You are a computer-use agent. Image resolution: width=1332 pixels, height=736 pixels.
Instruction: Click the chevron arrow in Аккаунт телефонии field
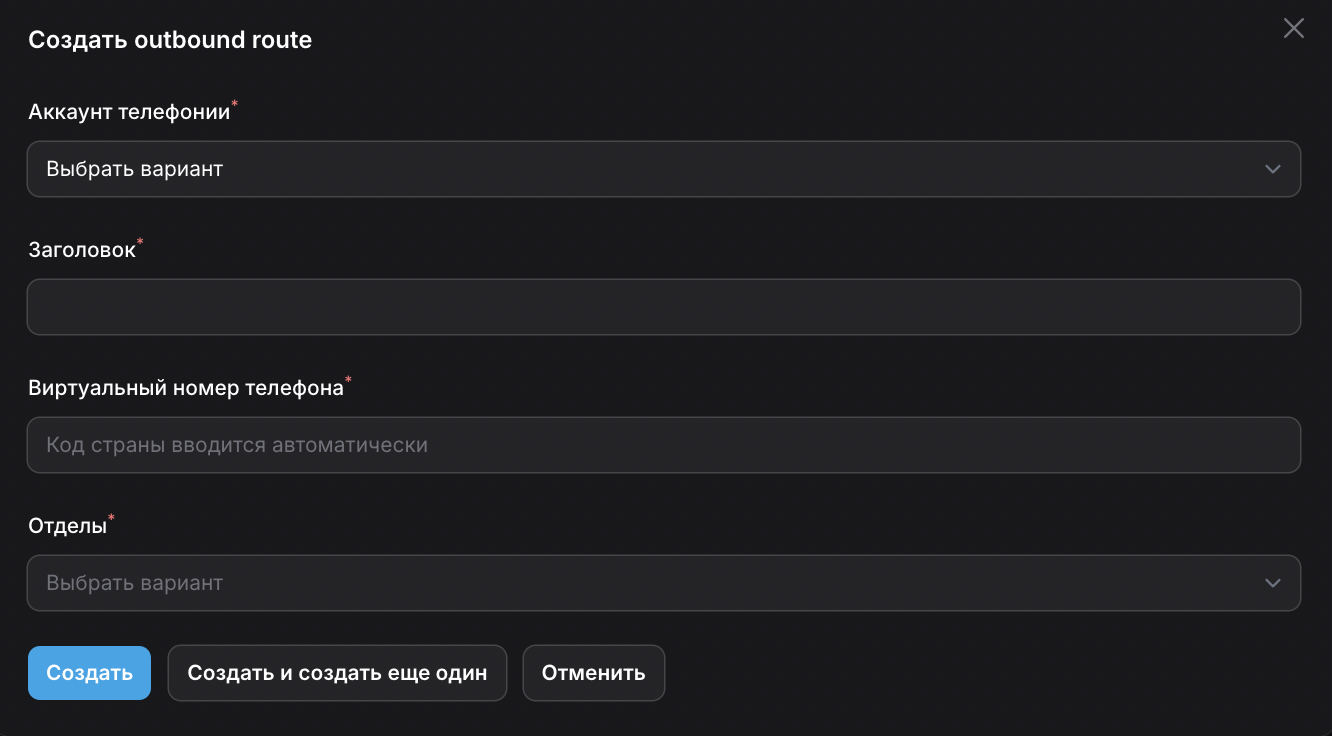coord(1272,169)
